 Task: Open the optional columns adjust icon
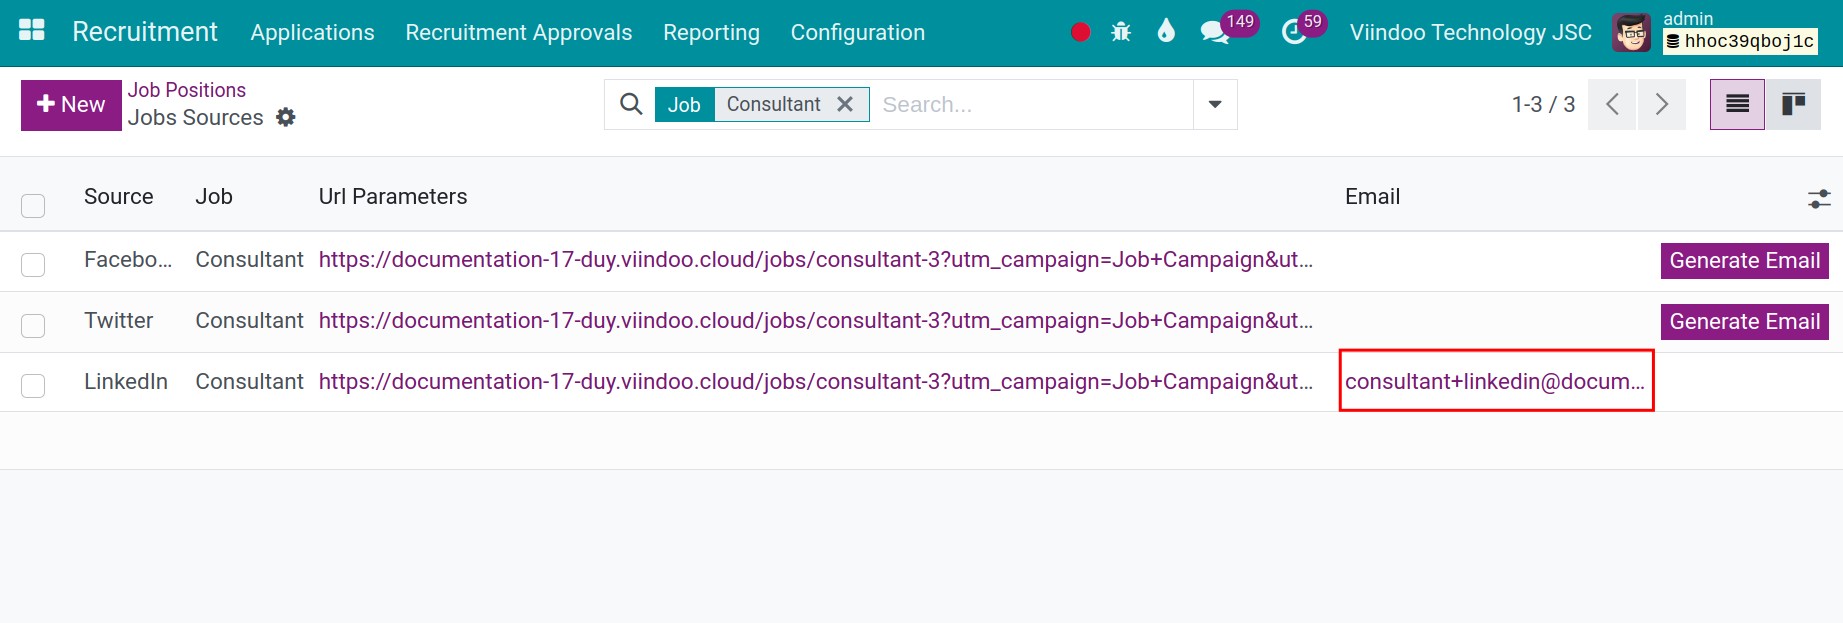[1819, 199]
